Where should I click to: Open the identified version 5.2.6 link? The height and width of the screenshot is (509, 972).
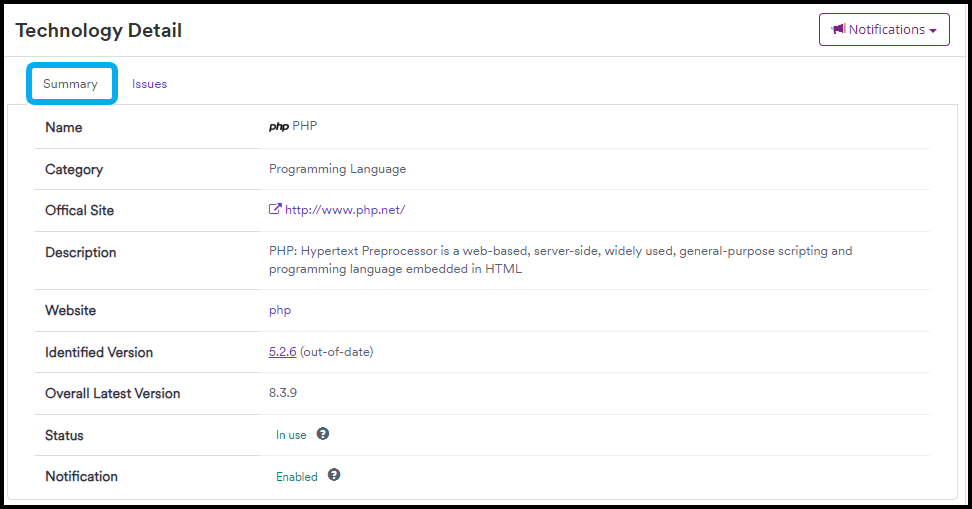tap(282, 352)
